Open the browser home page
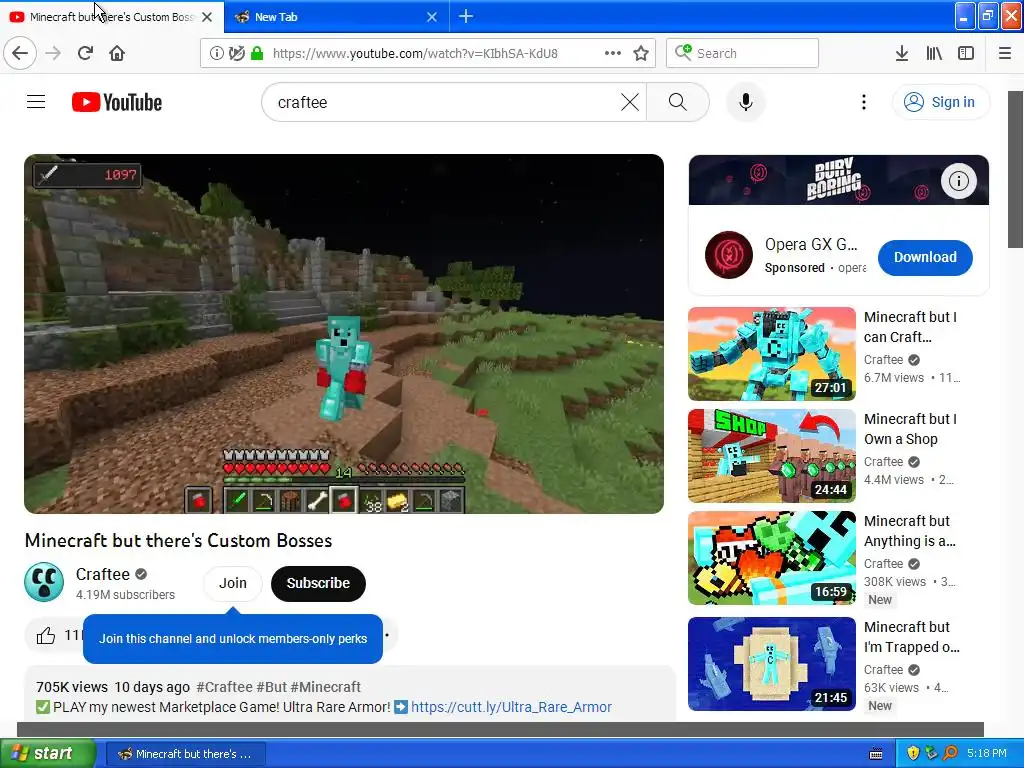 point(117,54)
